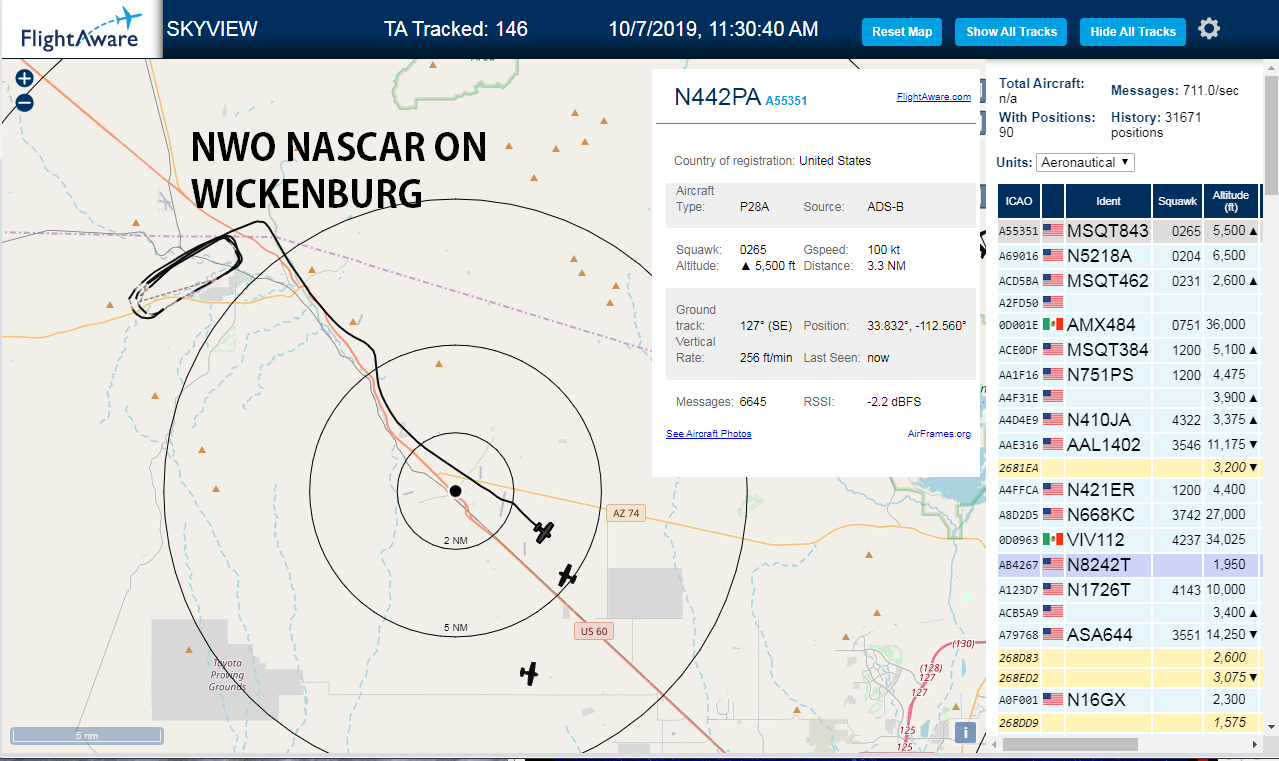Click the squawk value 0265 in info panel
This screenshot has width=1279, height=761.
tap(753, 249)
